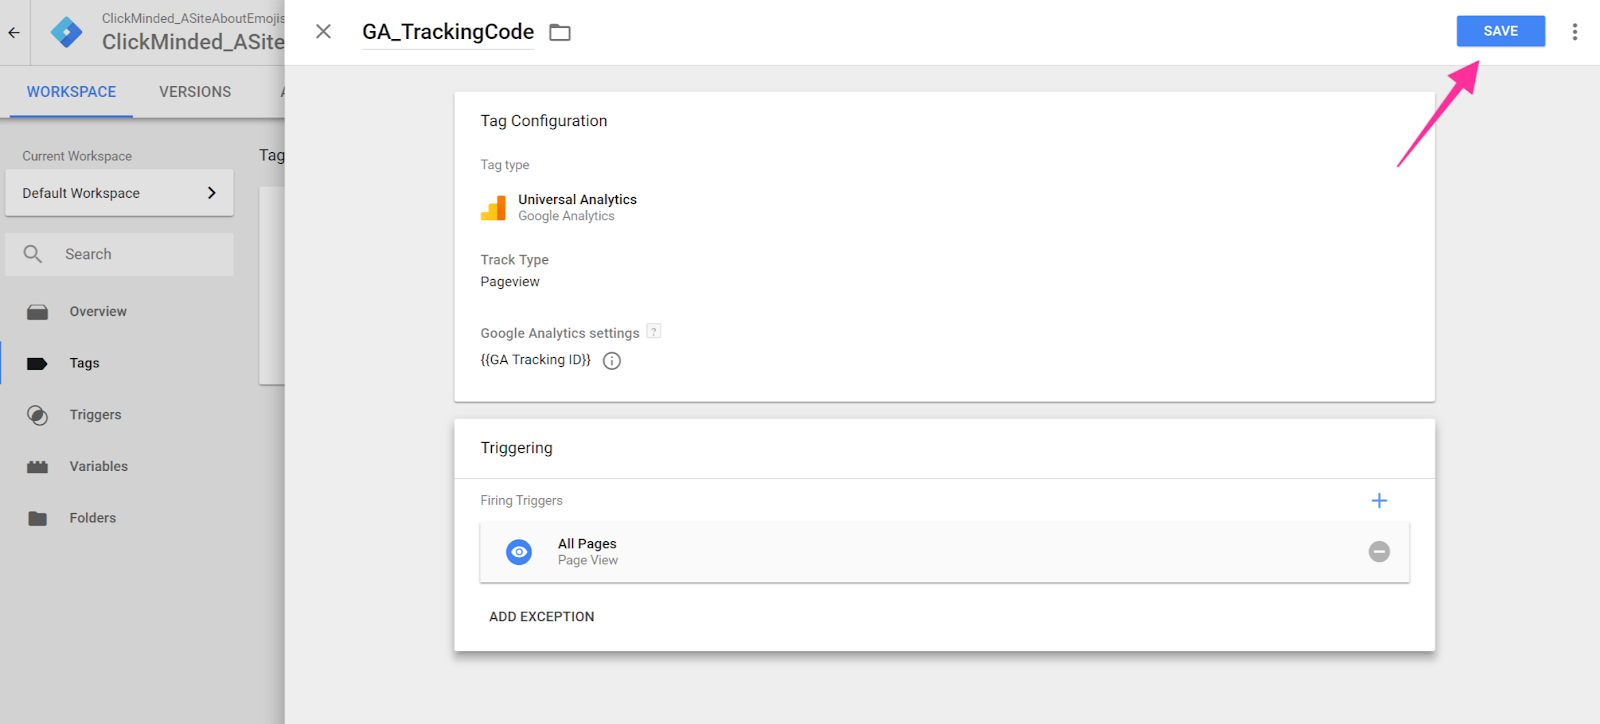Viewport: 1600px width, 724px height.
Task: Click the Universal Analytics tag type icon
Action: coord(493,208)
